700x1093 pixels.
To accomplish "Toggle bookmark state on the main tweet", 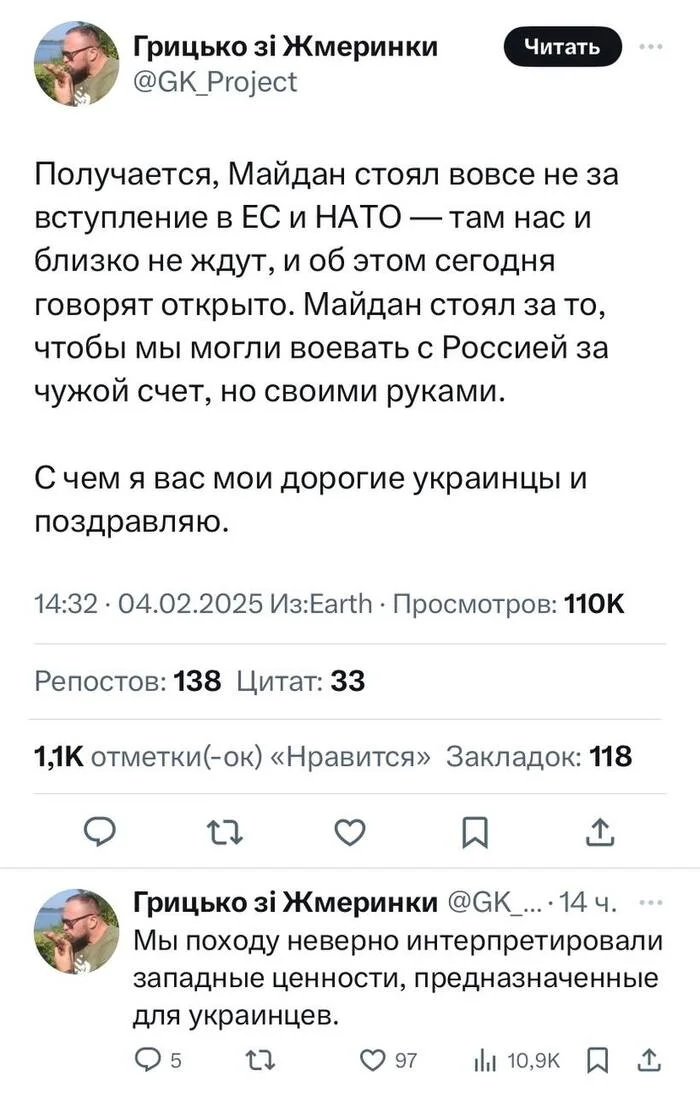I will pos(477,831).
